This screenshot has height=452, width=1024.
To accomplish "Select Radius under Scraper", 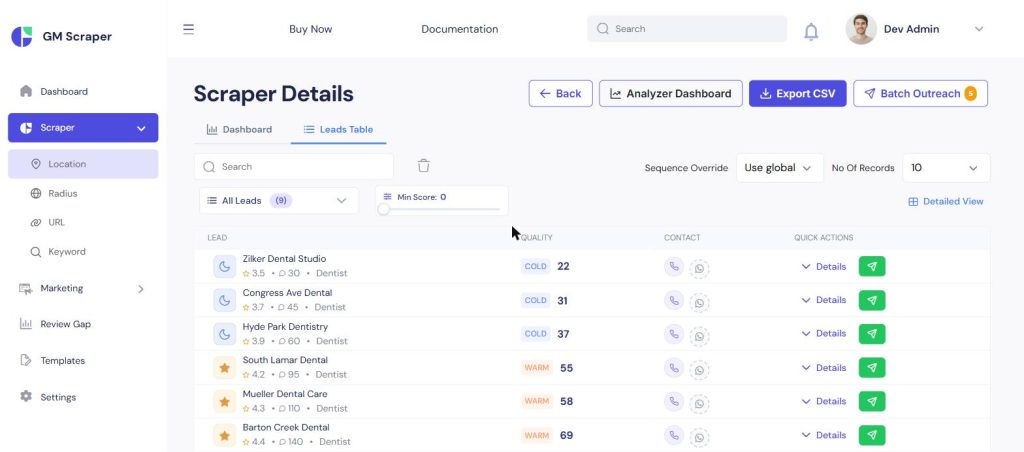I will [x=62, y=193].
